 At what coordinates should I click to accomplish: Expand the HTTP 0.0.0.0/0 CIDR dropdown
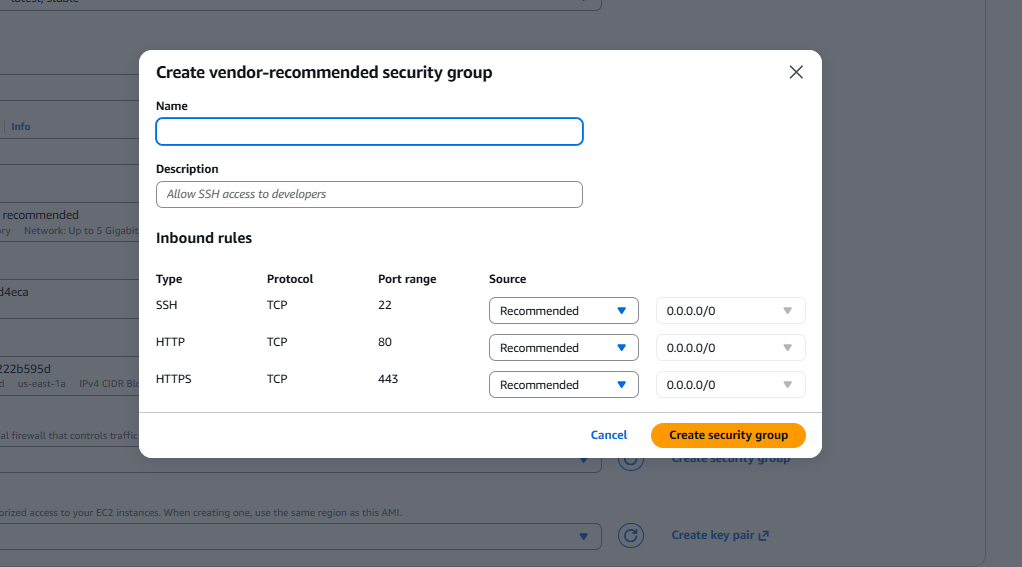tap(731, 348)
